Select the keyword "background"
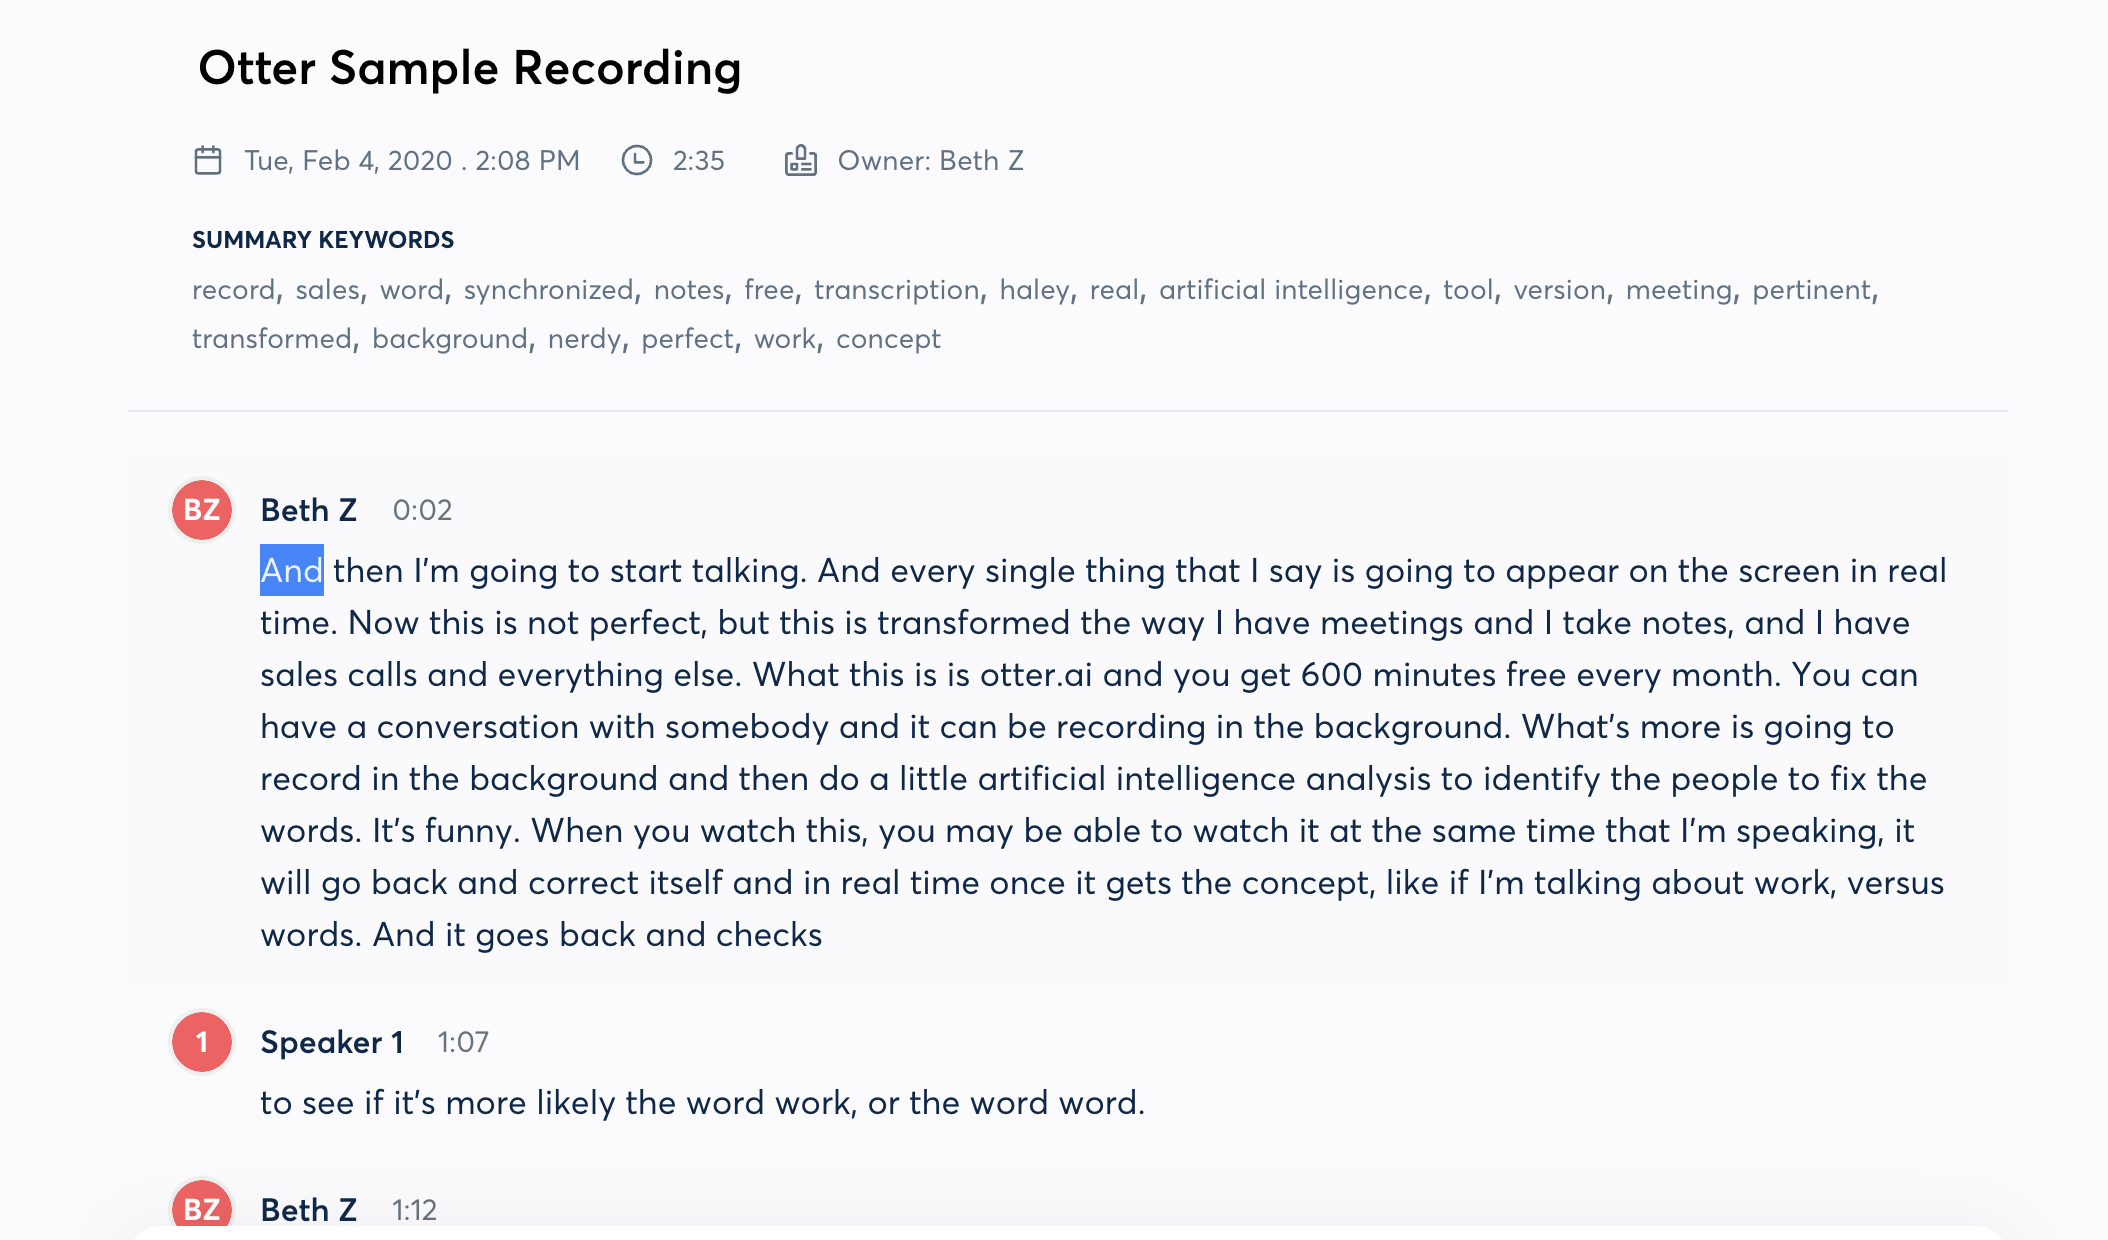Viewport: 2108px width, 1240px height. click(x=450, y=339)
